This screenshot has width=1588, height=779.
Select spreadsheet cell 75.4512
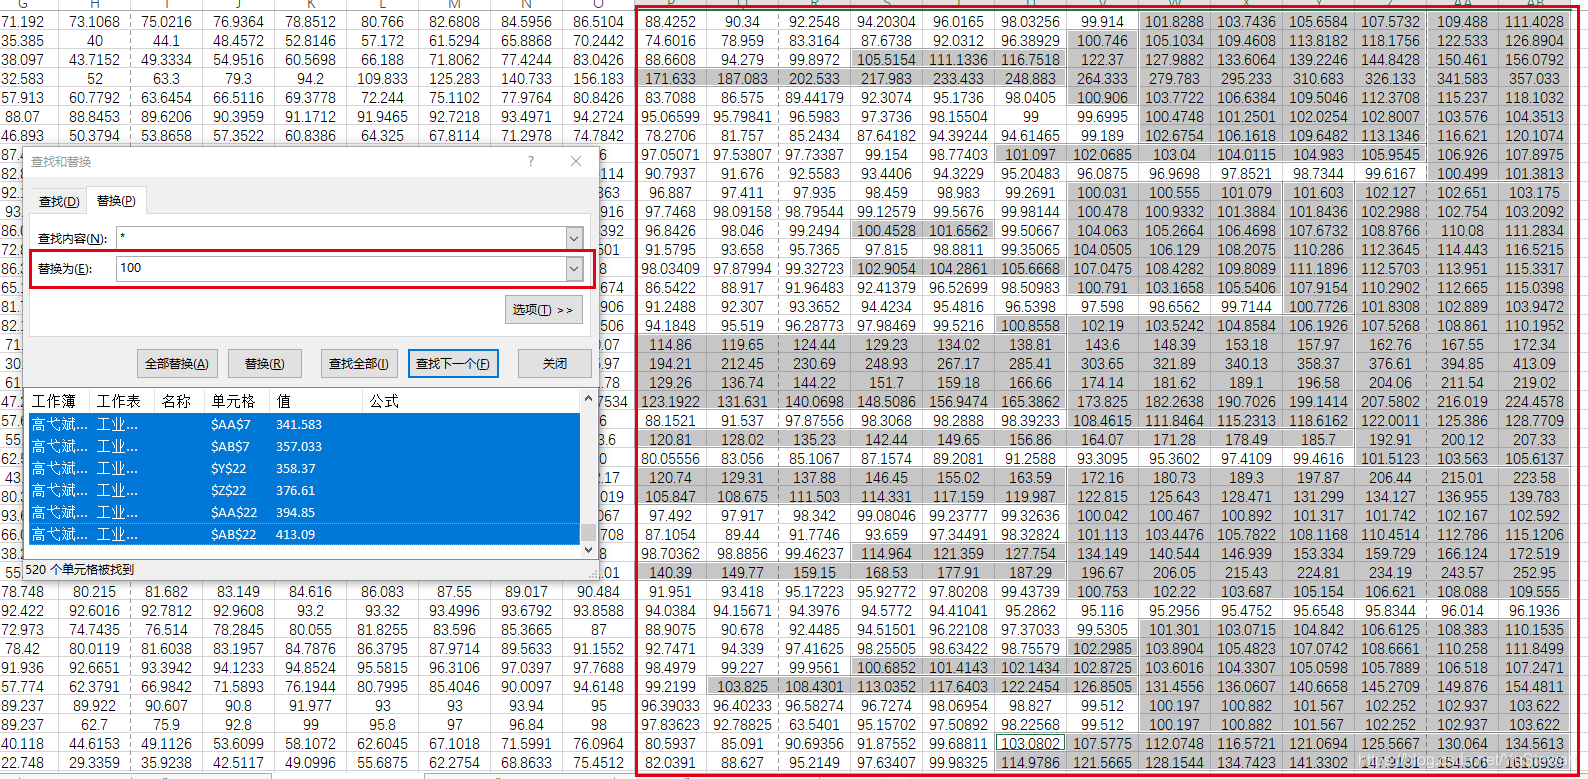coord(598,763)
